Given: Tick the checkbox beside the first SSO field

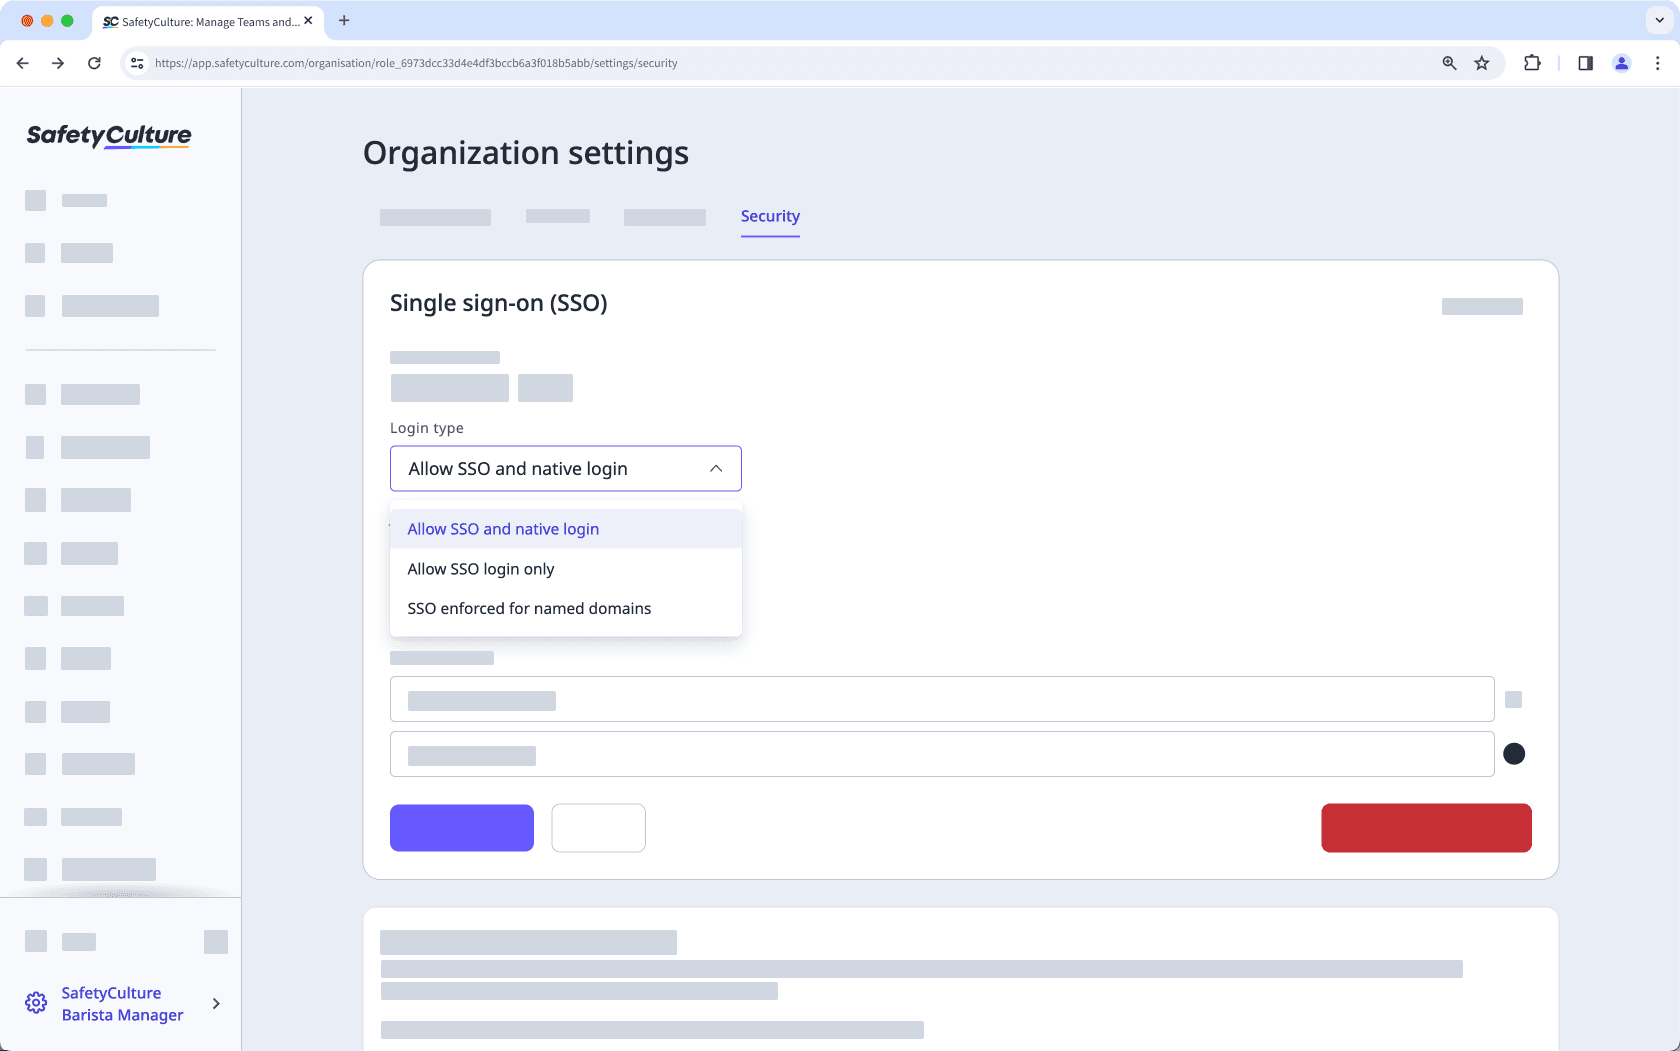Looking at the screenshot, I should 1515,699.
